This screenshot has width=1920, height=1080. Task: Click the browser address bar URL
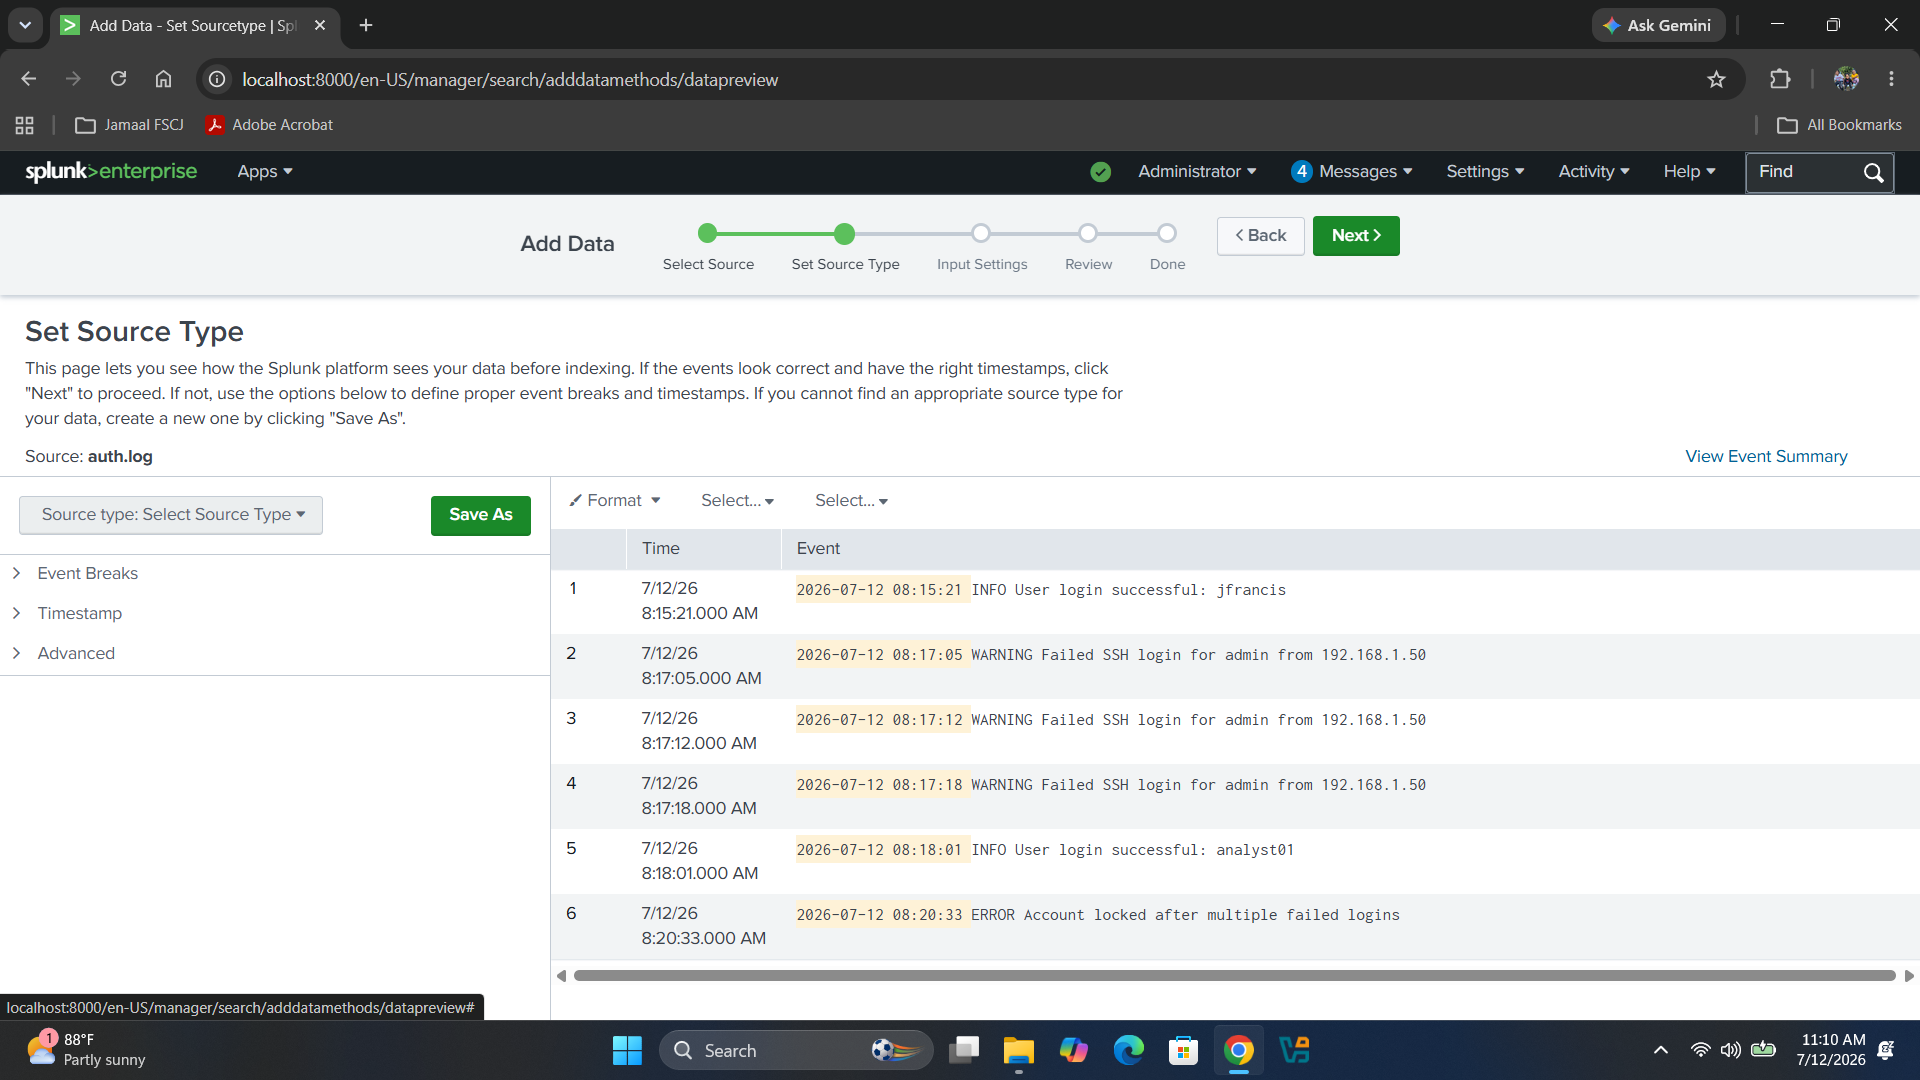510,79
